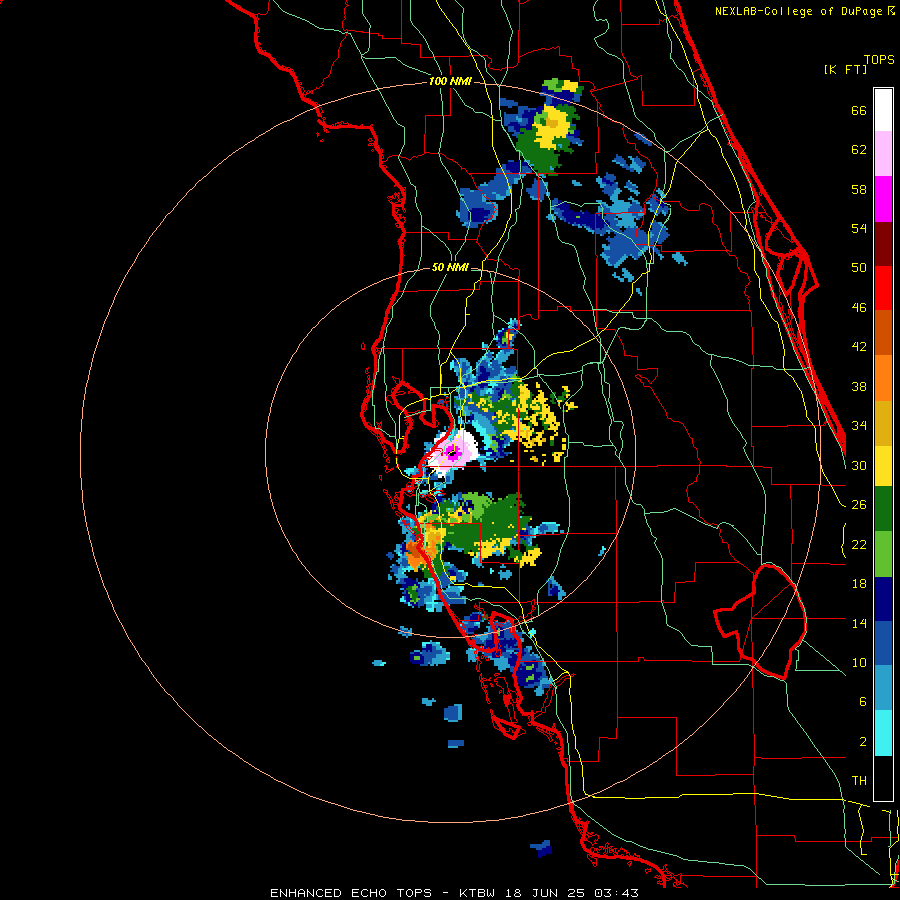900x900 pixels.
Task: Click the '66' value on the color scale
Action: click(x=859, y=110)
